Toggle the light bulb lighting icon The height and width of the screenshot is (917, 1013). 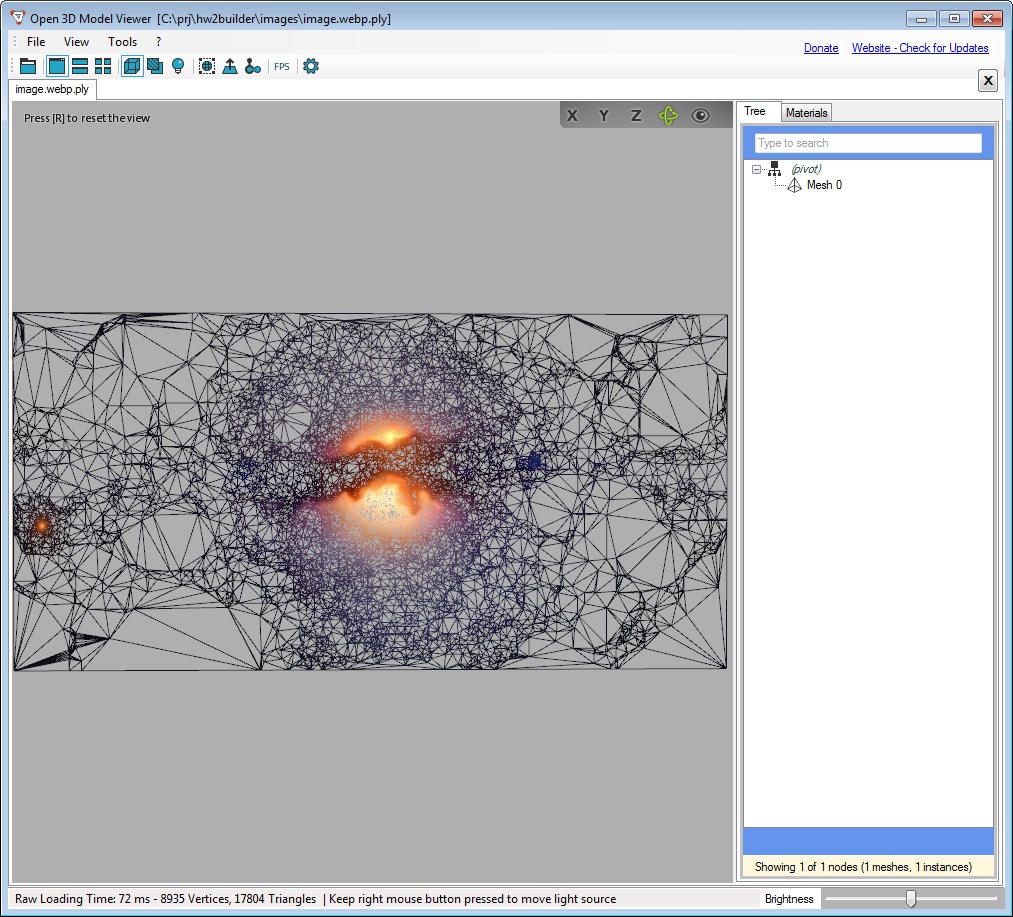178,66
